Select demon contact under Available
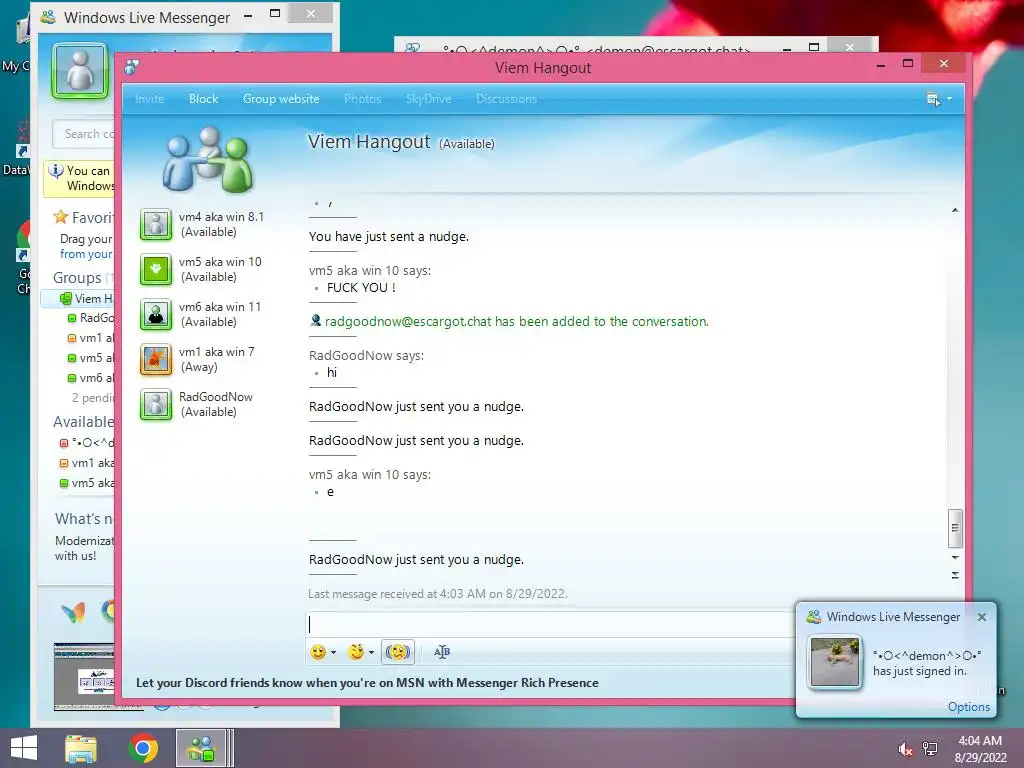The width and height of the screenshot is (1024, 768). (x=87, y=443)
